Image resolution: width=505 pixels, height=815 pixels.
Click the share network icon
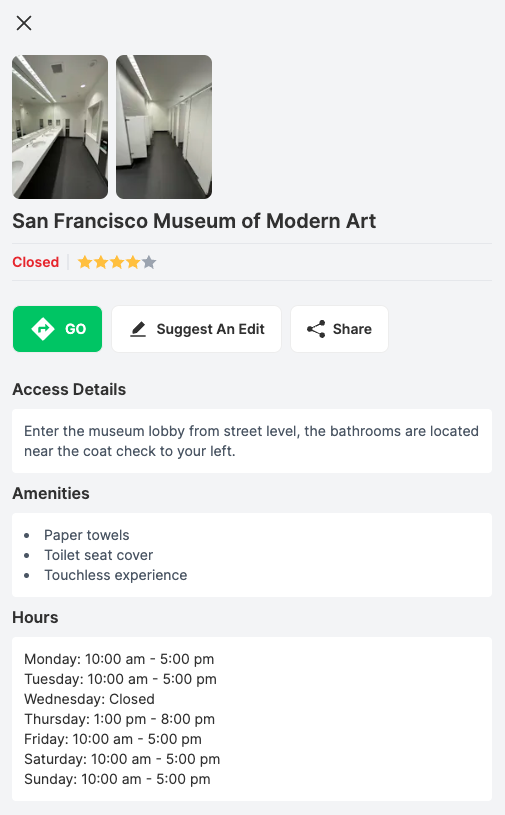tap(316, 329)
